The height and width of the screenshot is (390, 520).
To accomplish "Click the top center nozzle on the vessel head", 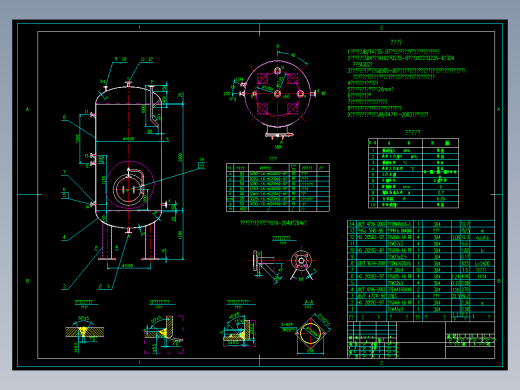I will (129, 83).
